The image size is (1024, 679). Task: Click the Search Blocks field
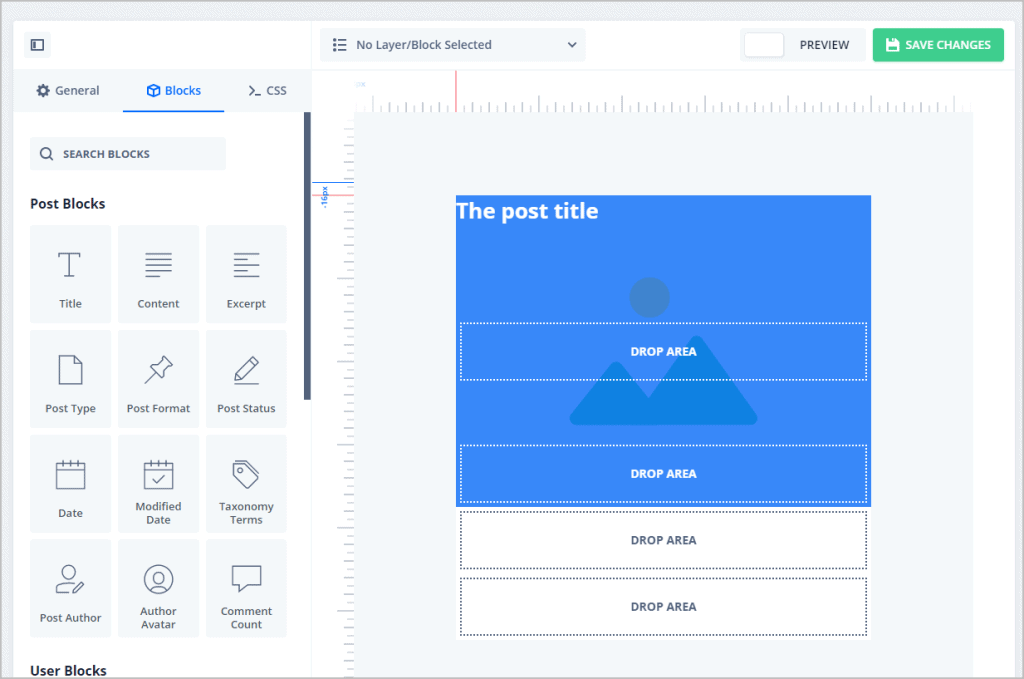(x=128, y=154)
